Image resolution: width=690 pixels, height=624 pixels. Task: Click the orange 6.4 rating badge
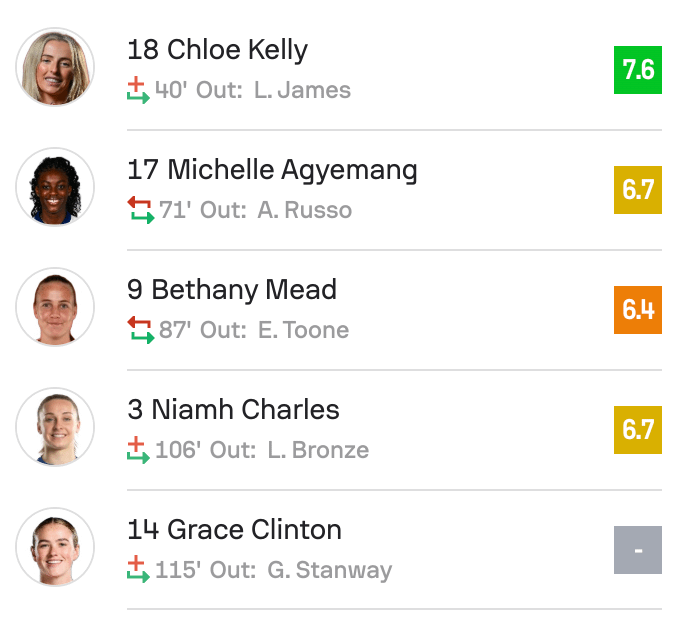[x=638, y=309]
